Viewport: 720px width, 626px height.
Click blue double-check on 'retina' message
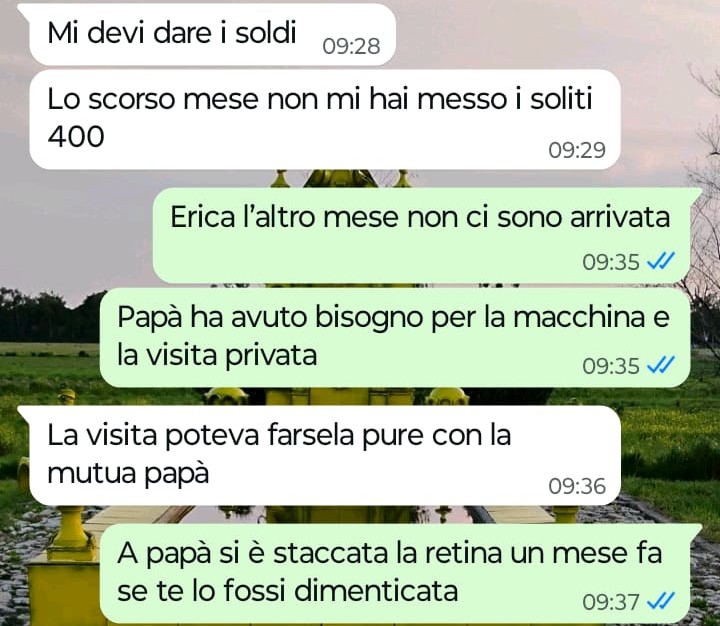click(x=660, y=601)
